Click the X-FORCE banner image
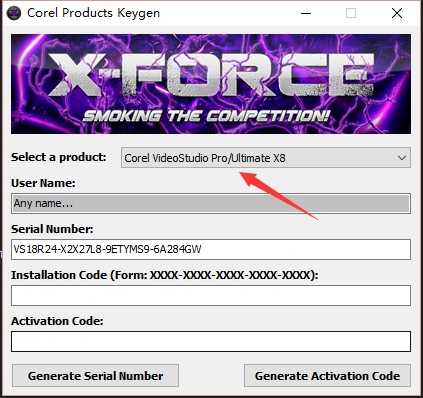Screen dimensions: 423x398 click(x=211, y=84)
